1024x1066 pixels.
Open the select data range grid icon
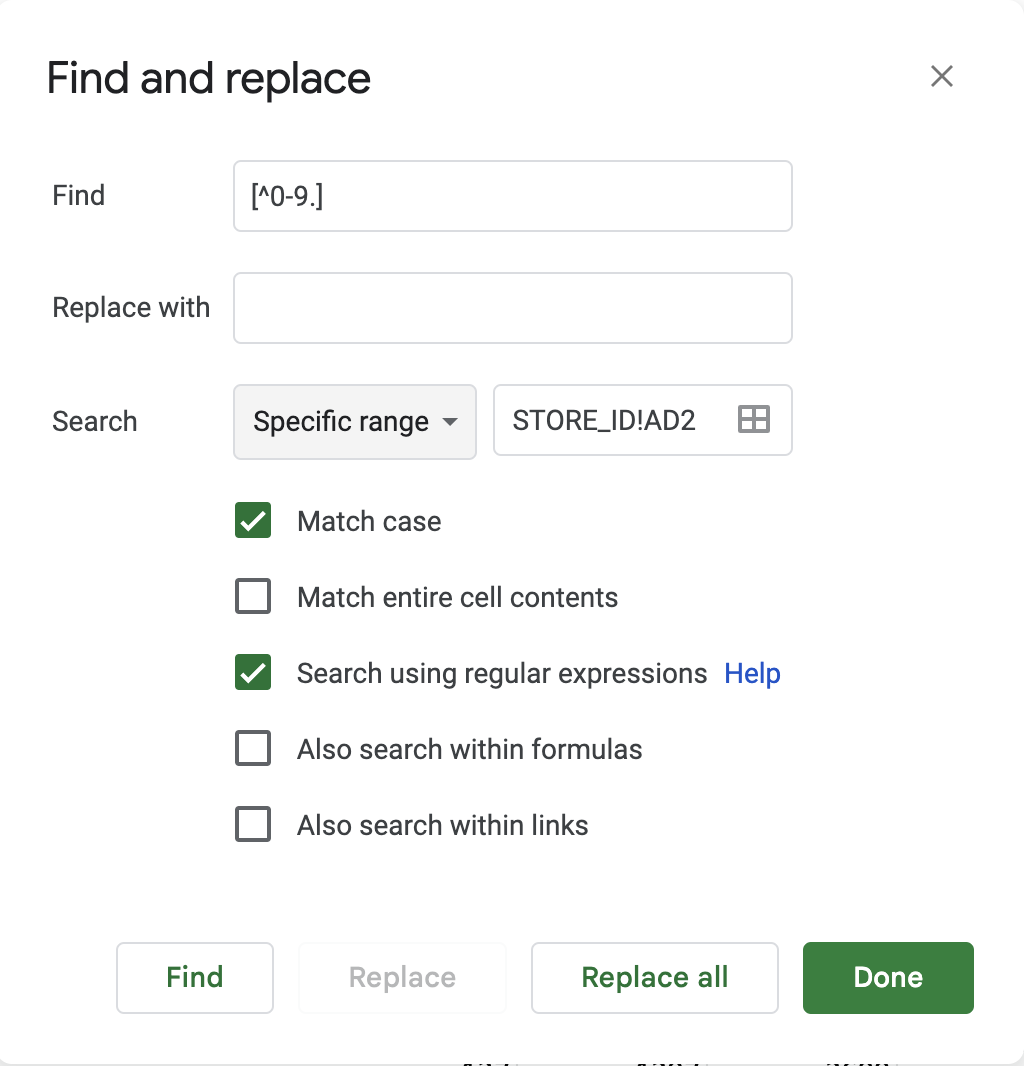tap(753, 419)
